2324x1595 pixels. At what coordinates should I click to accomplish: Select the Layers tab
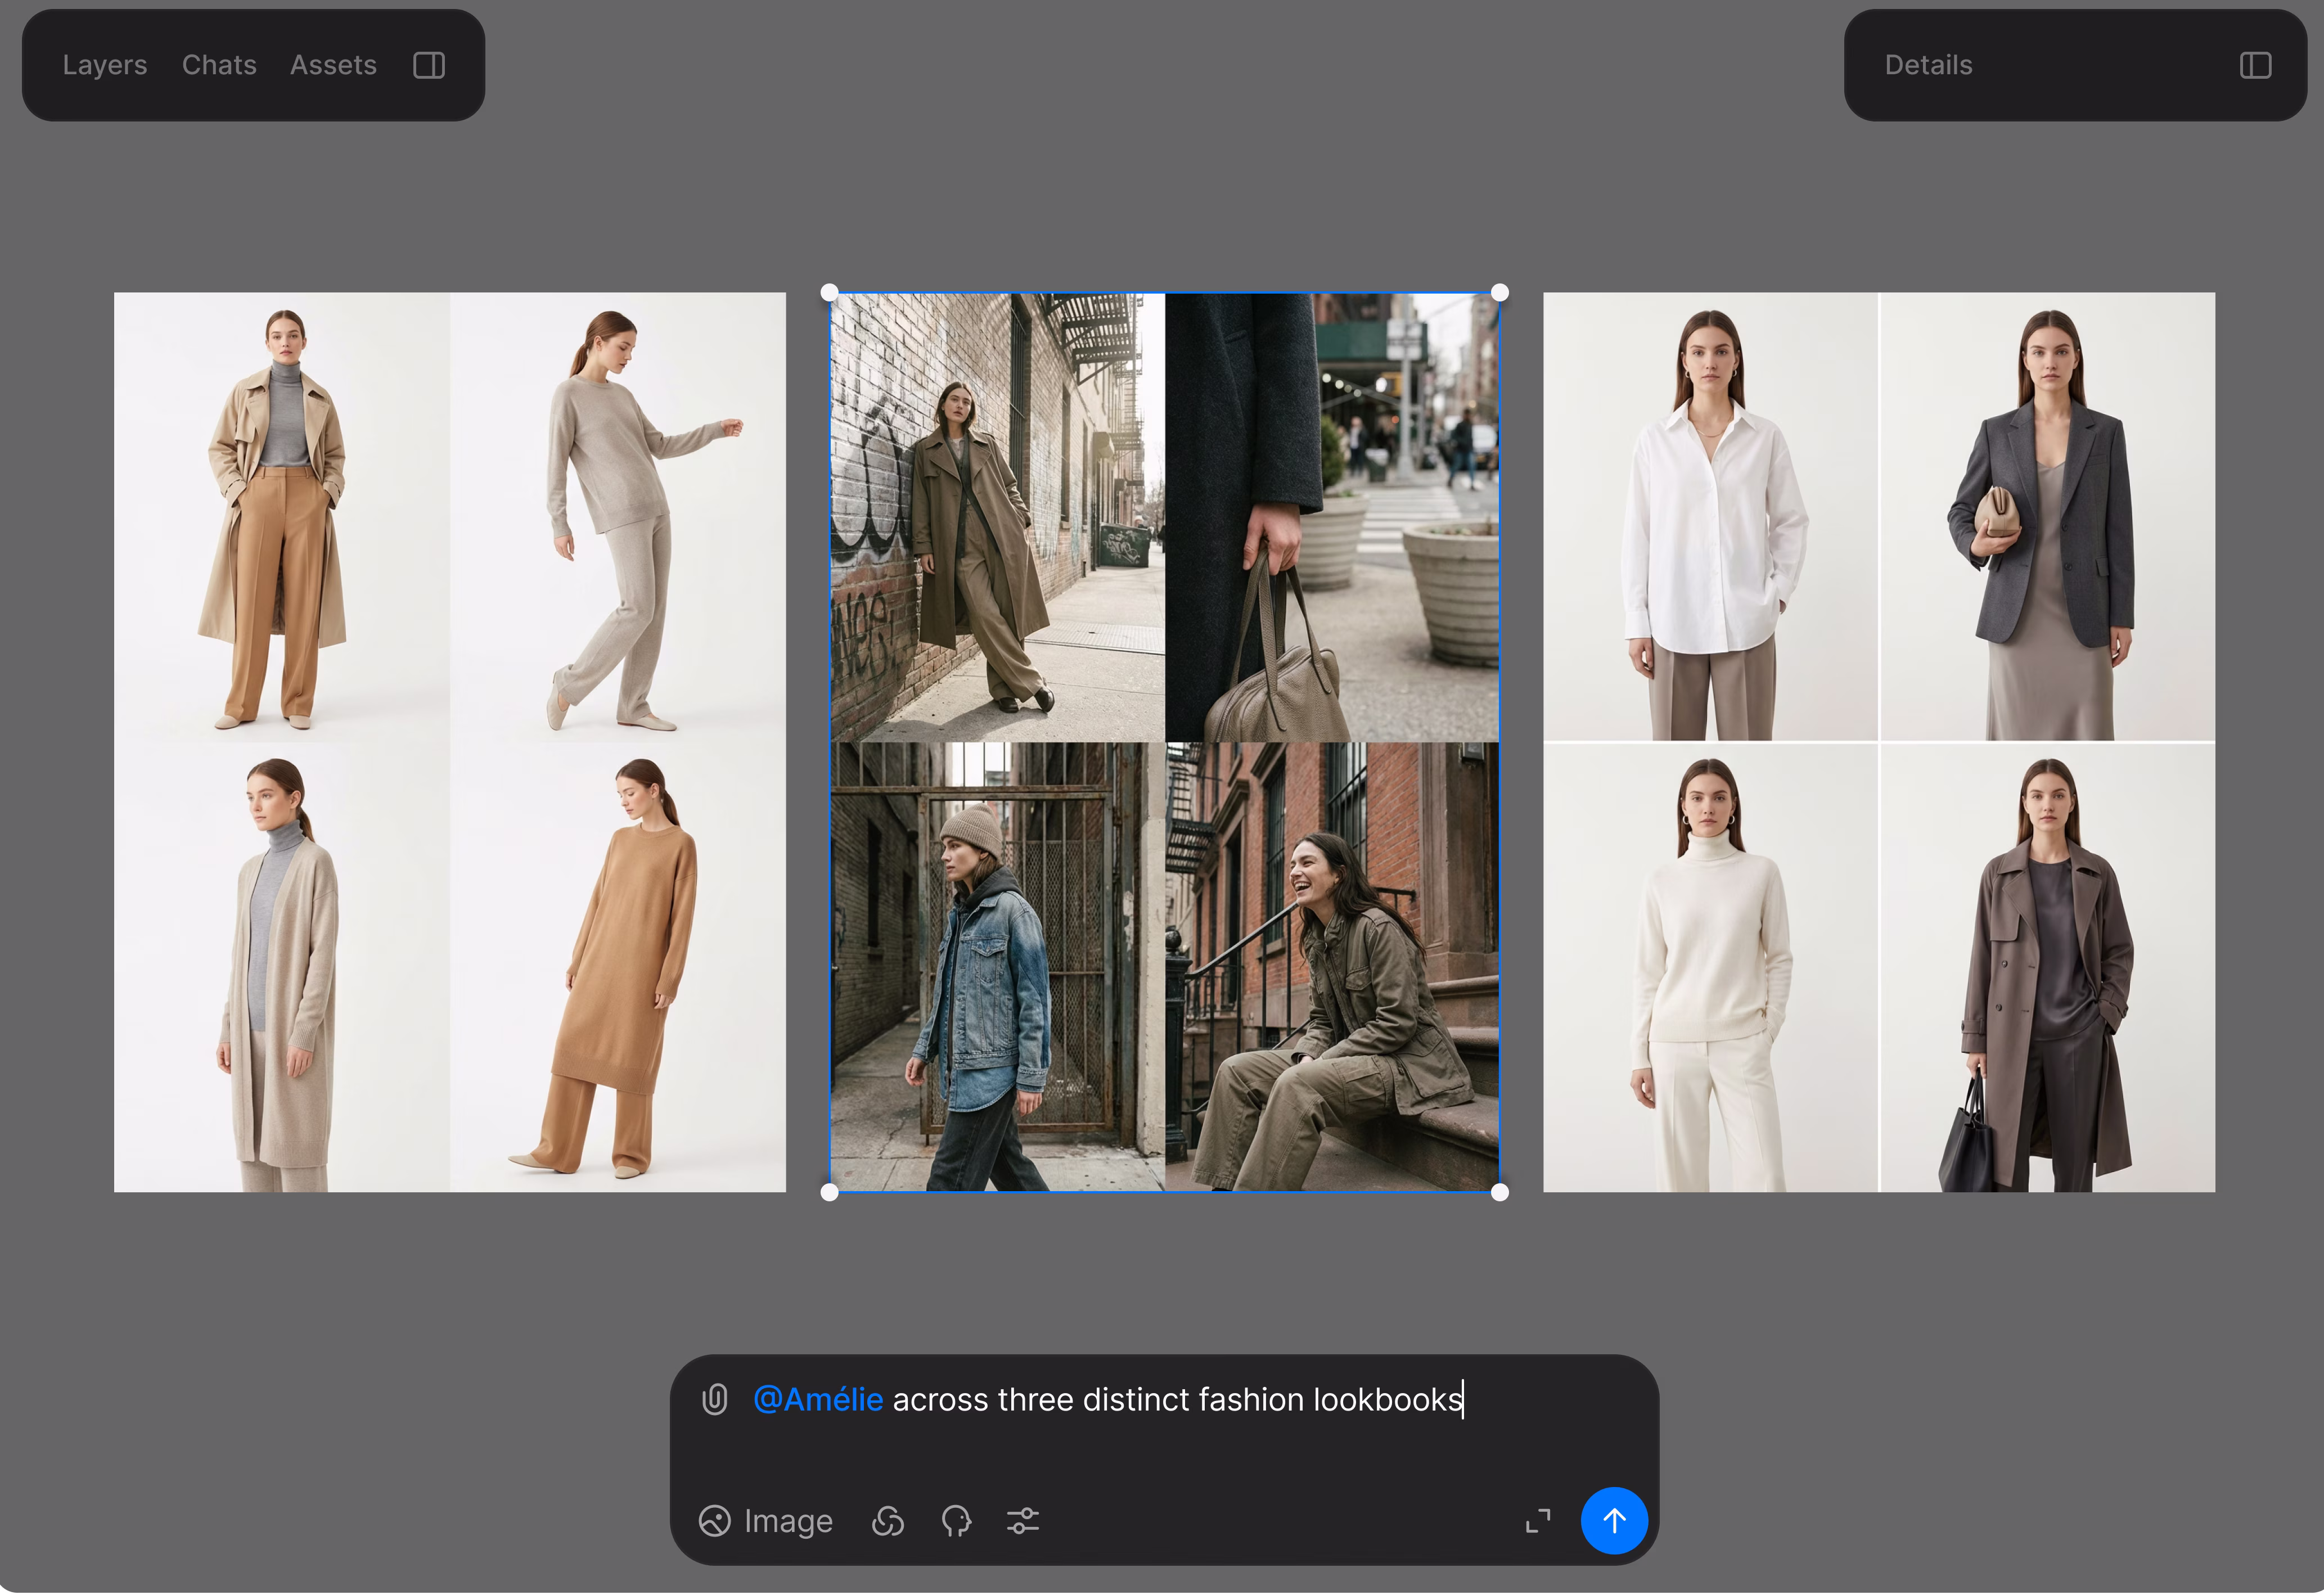coord(104,64)
